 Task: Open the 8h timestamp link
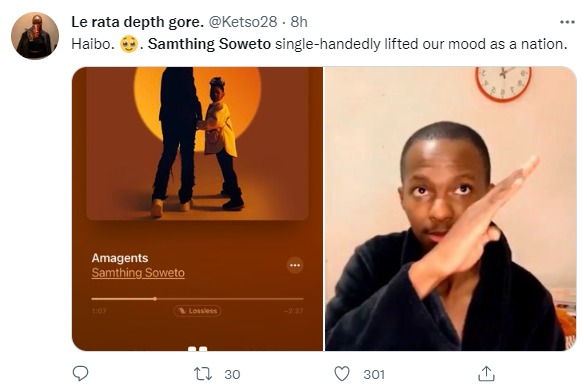pos(299,22)
